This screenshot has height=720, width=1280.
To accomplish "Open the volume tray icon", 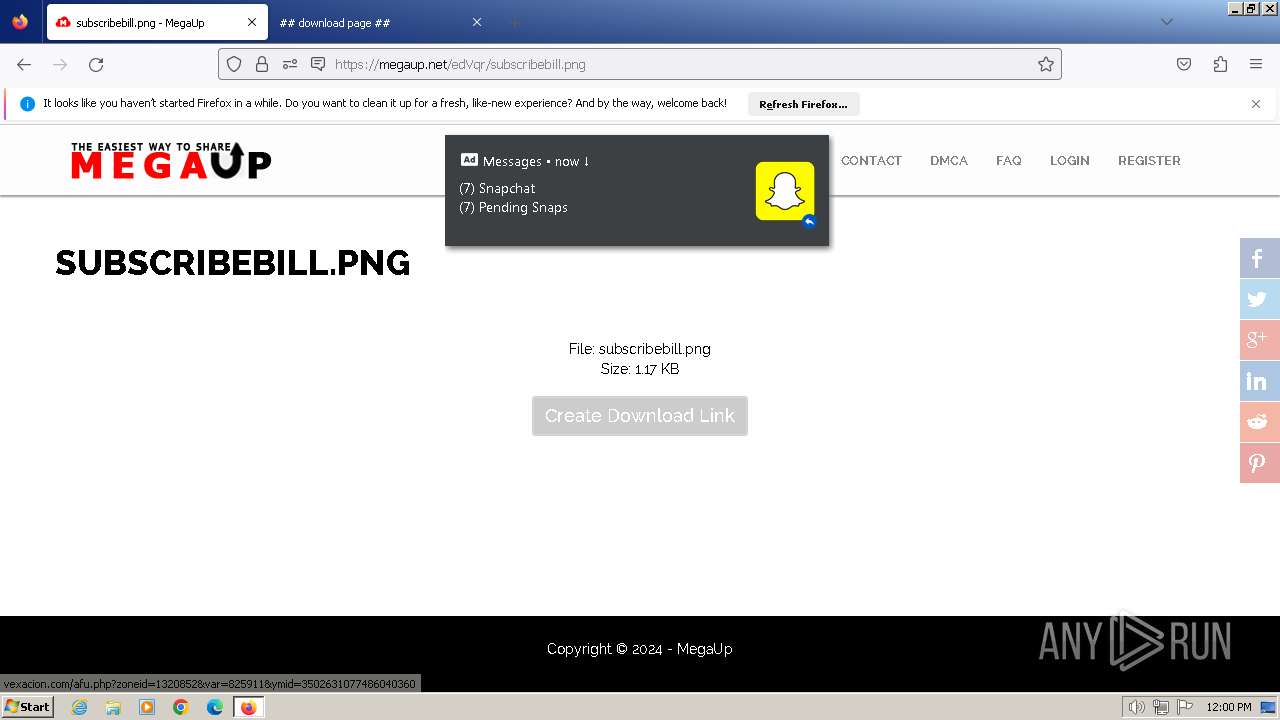I will pos(1136,707).
